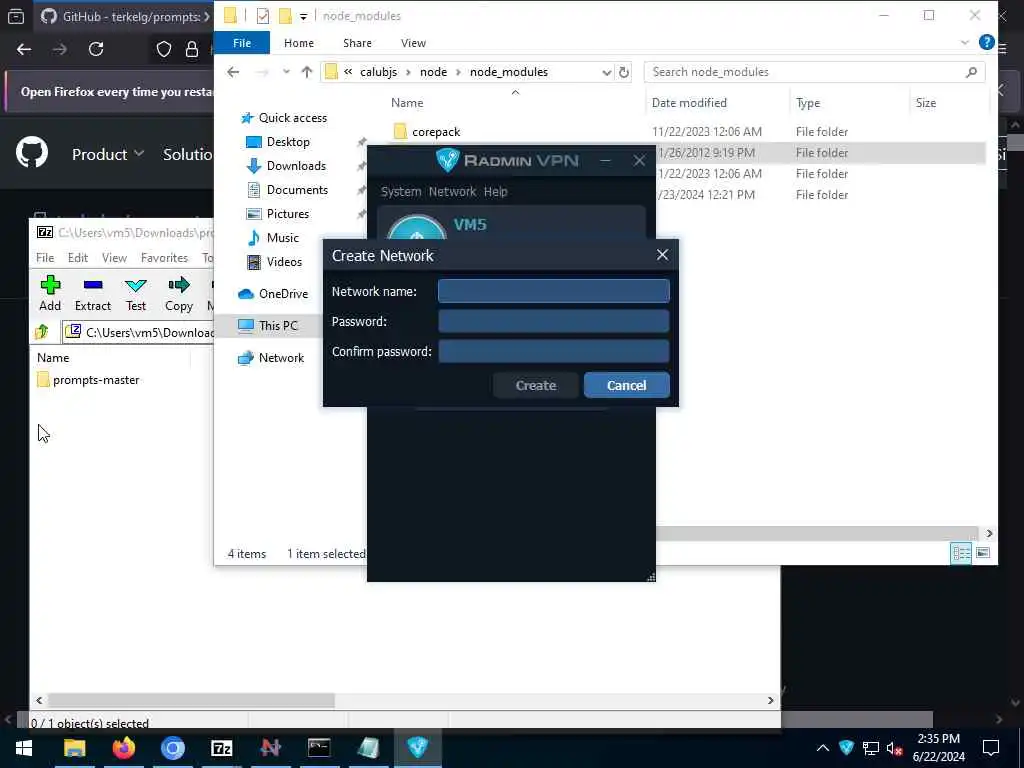Open the File menu in 7-Zip
Screen dimensions: 1024x768
pos(45,258)
